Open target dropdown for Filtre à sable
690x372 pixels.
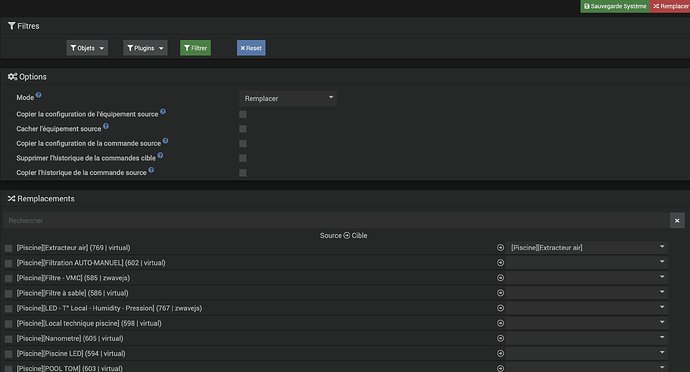click(x=587, y=293)
